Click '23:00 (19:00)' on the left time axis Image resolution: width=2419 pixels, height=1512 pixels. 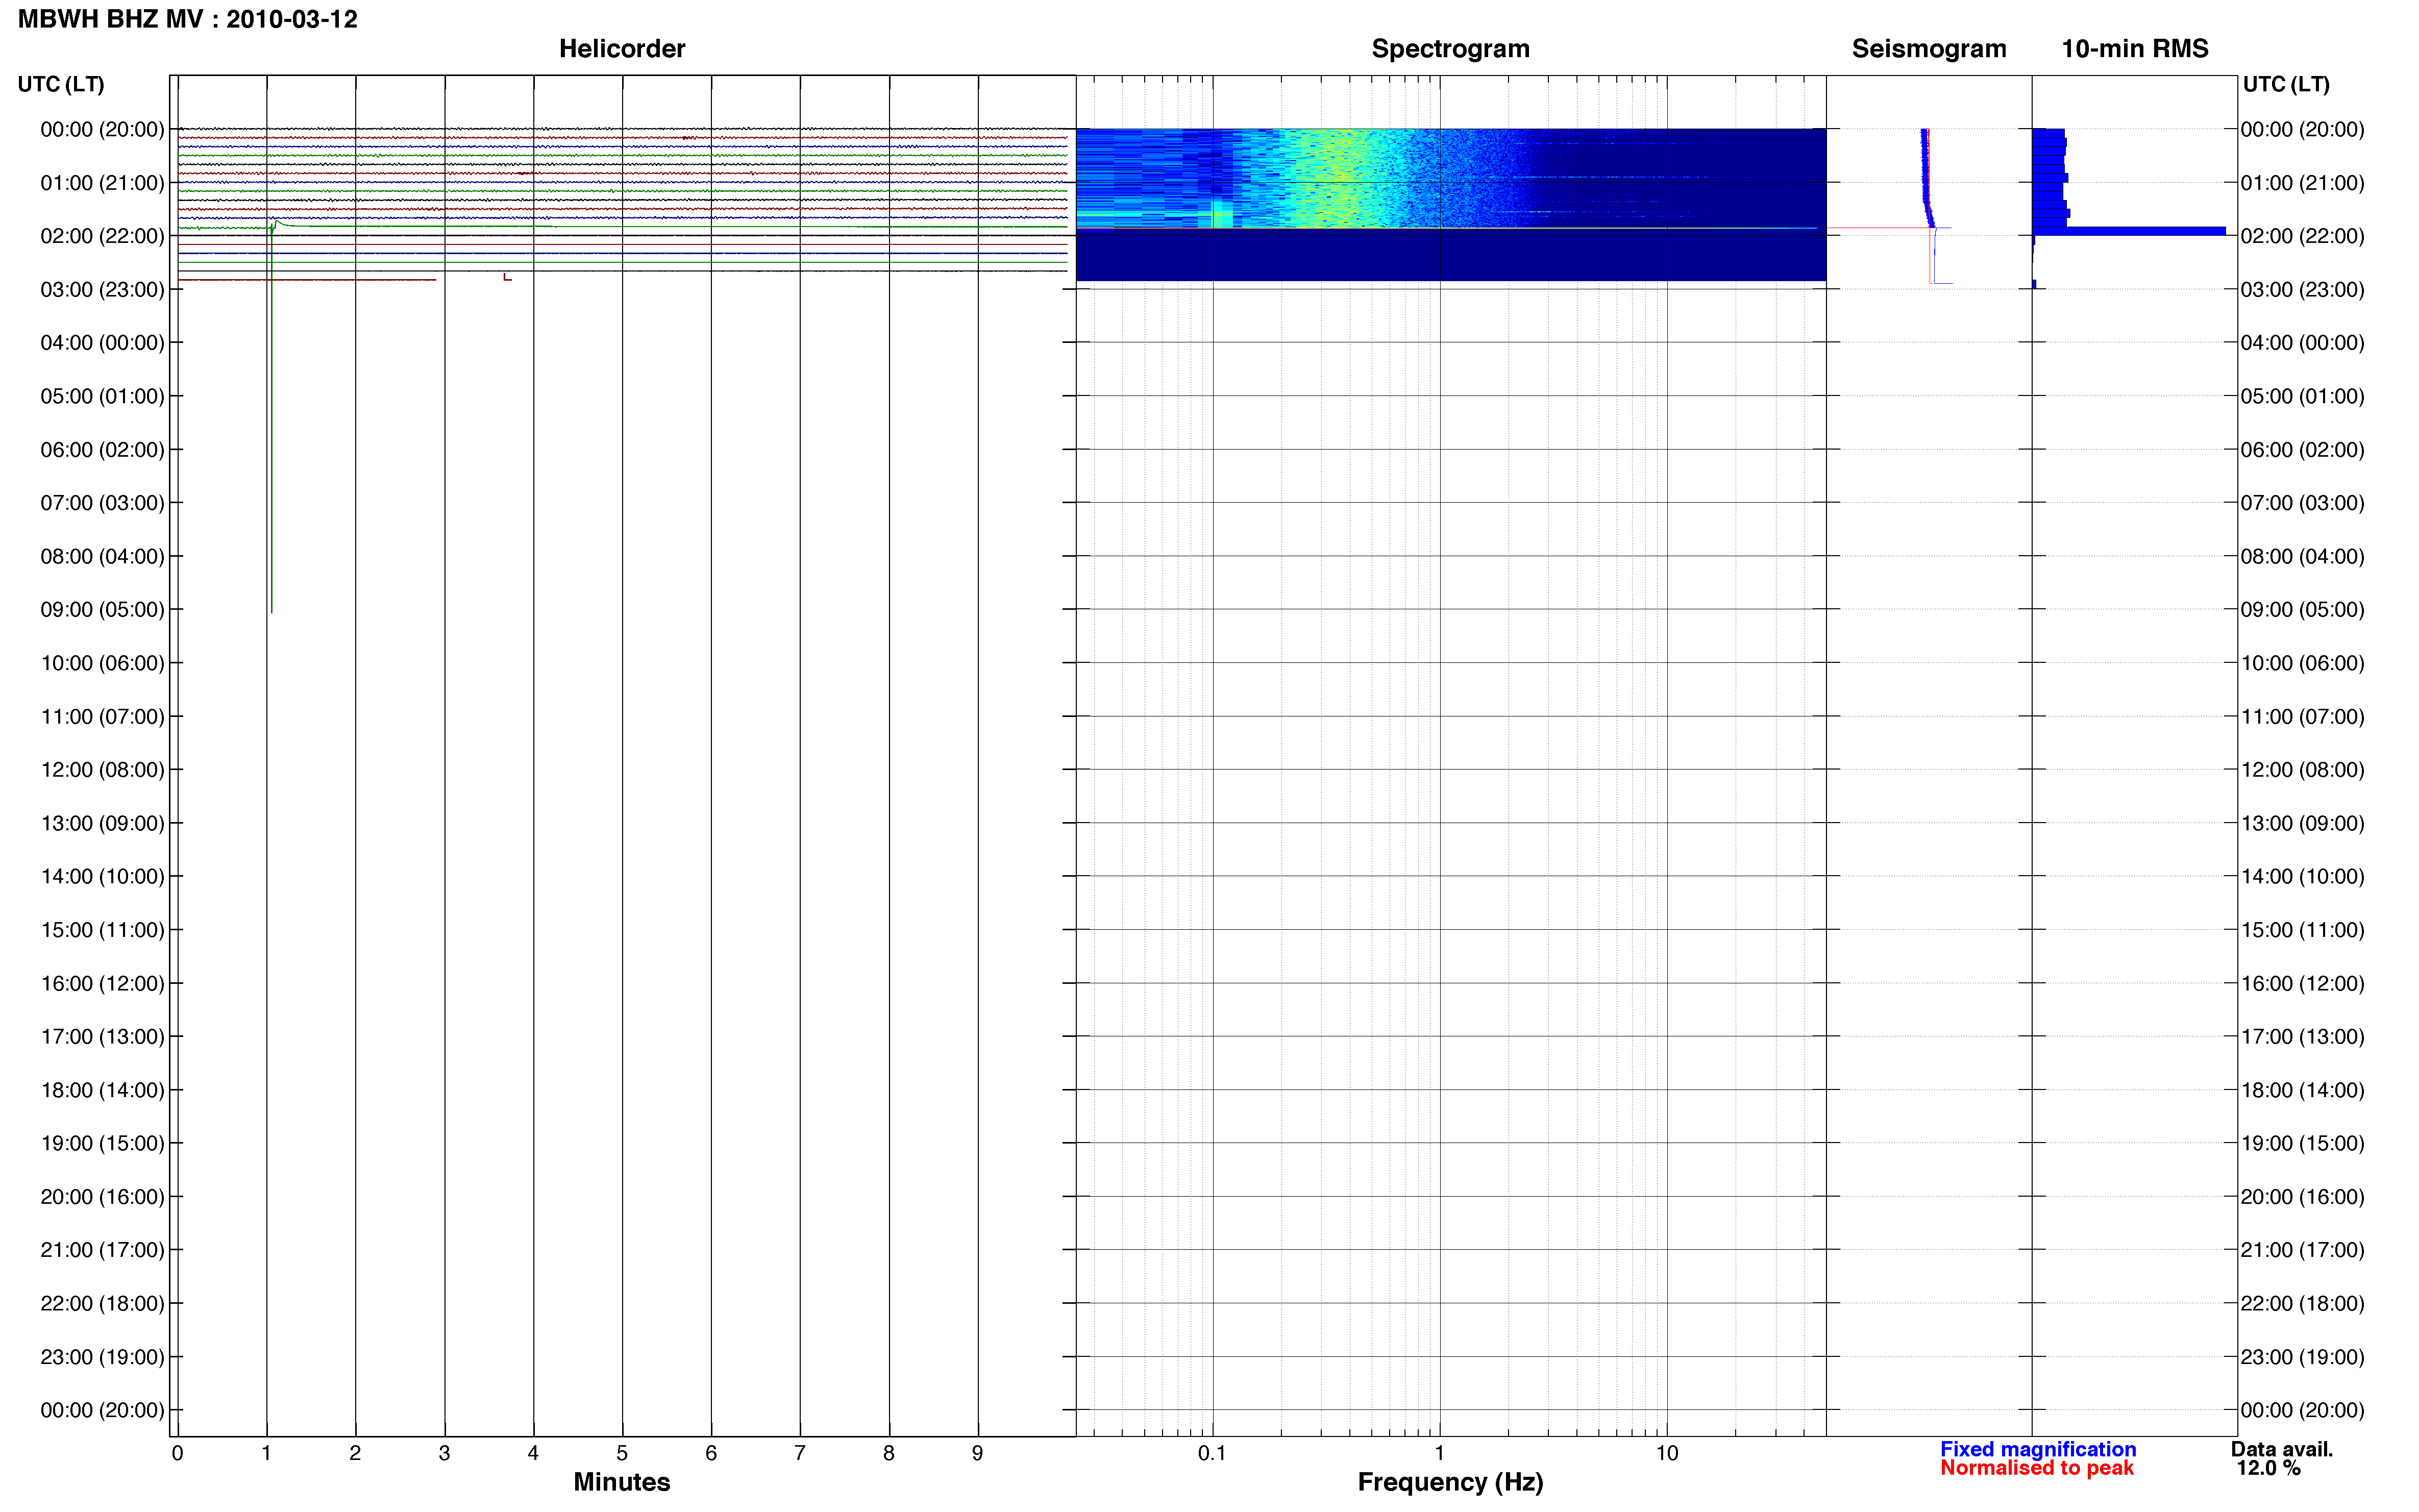tap(102, 1356)
